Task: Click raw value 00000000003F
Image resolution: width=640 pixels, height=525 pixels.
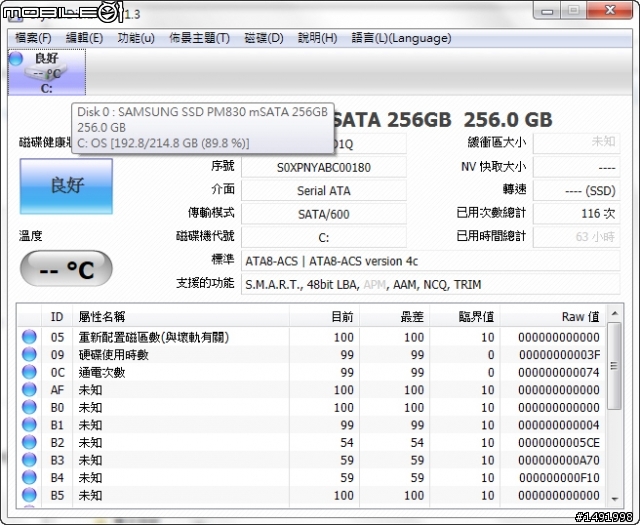Action: click(x=559, y=355)
